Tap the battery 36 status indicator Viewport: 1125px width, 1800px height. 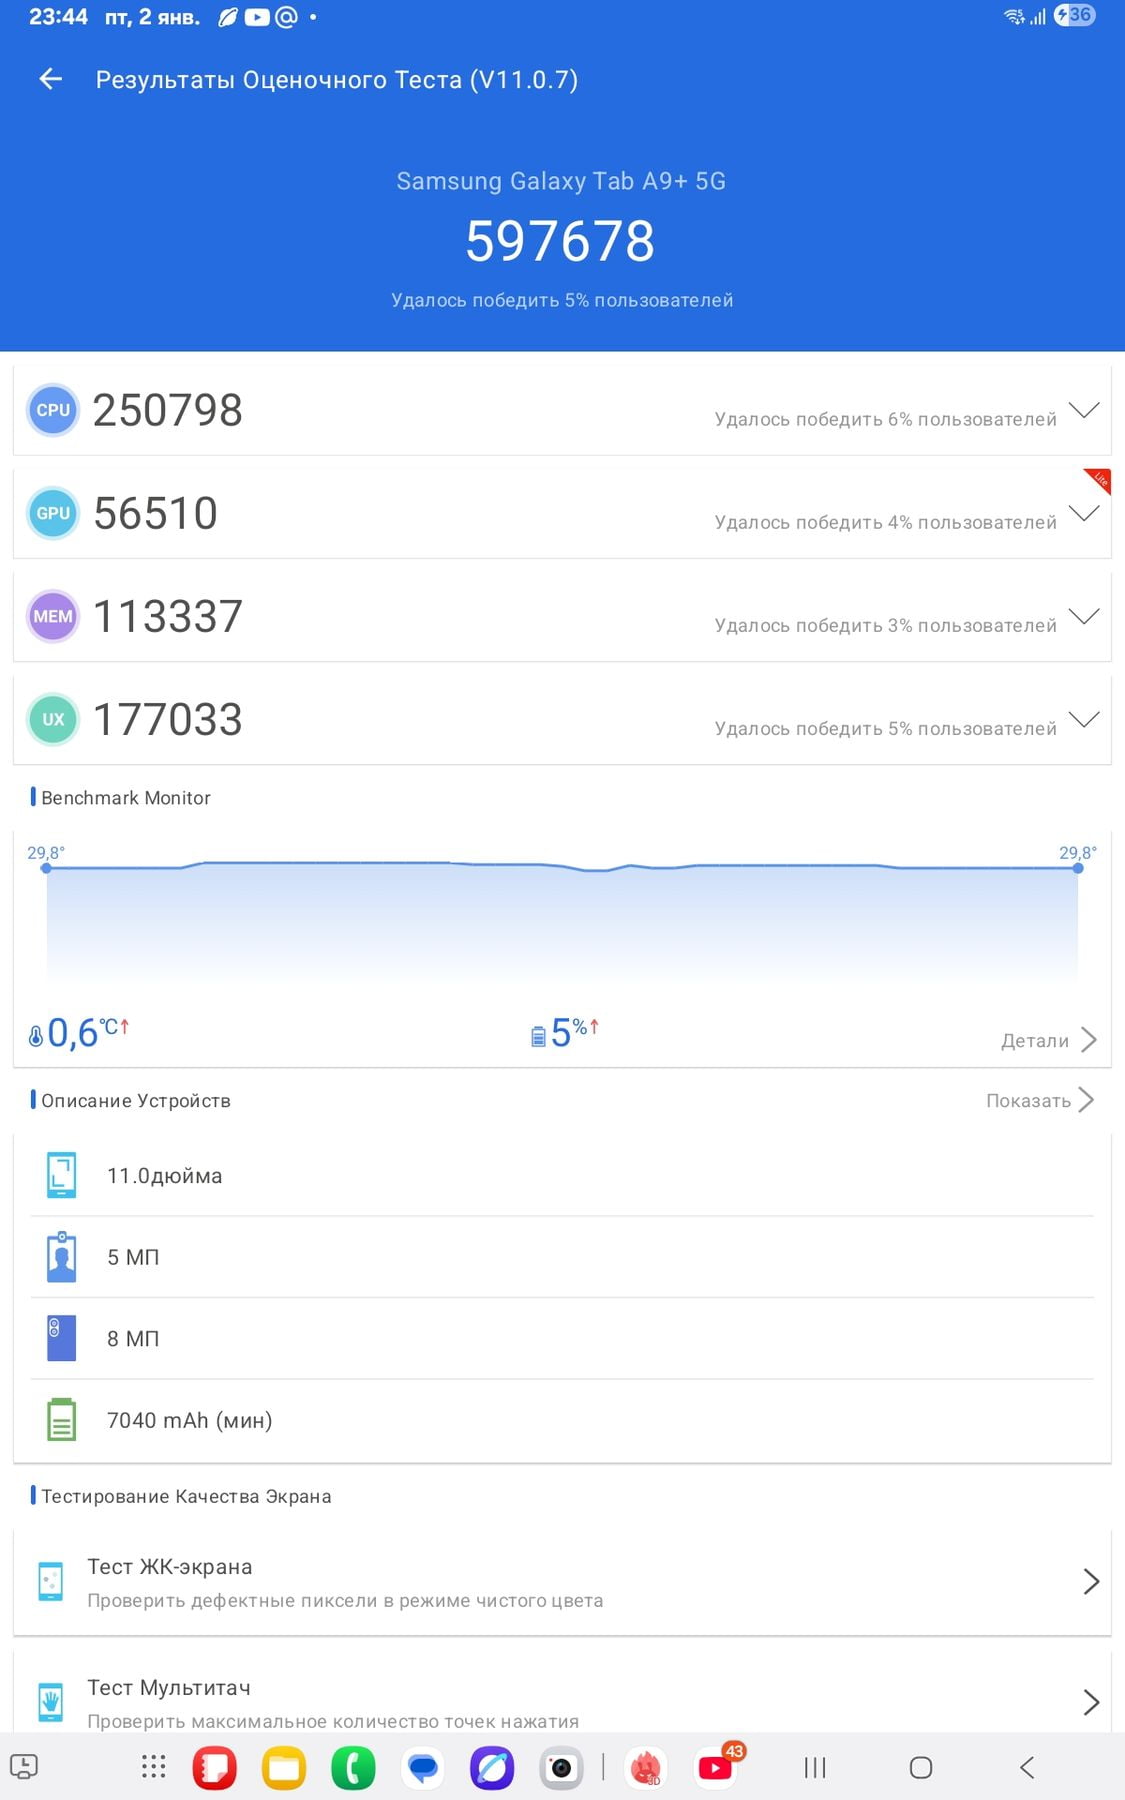[x=1075, y=15]
